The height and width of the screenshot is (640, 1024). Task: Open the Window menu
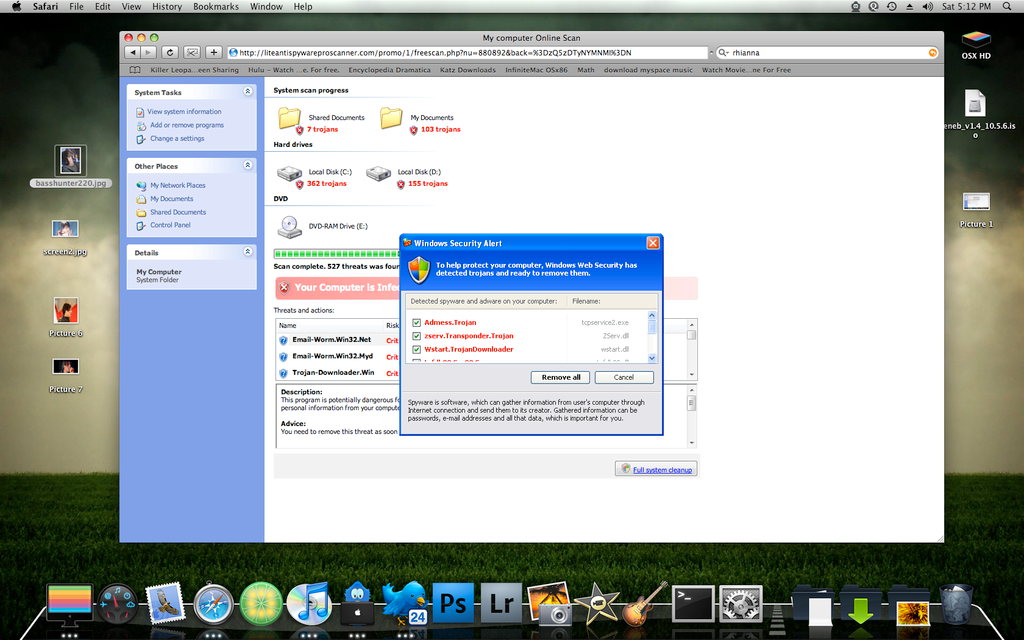[266, 7]
